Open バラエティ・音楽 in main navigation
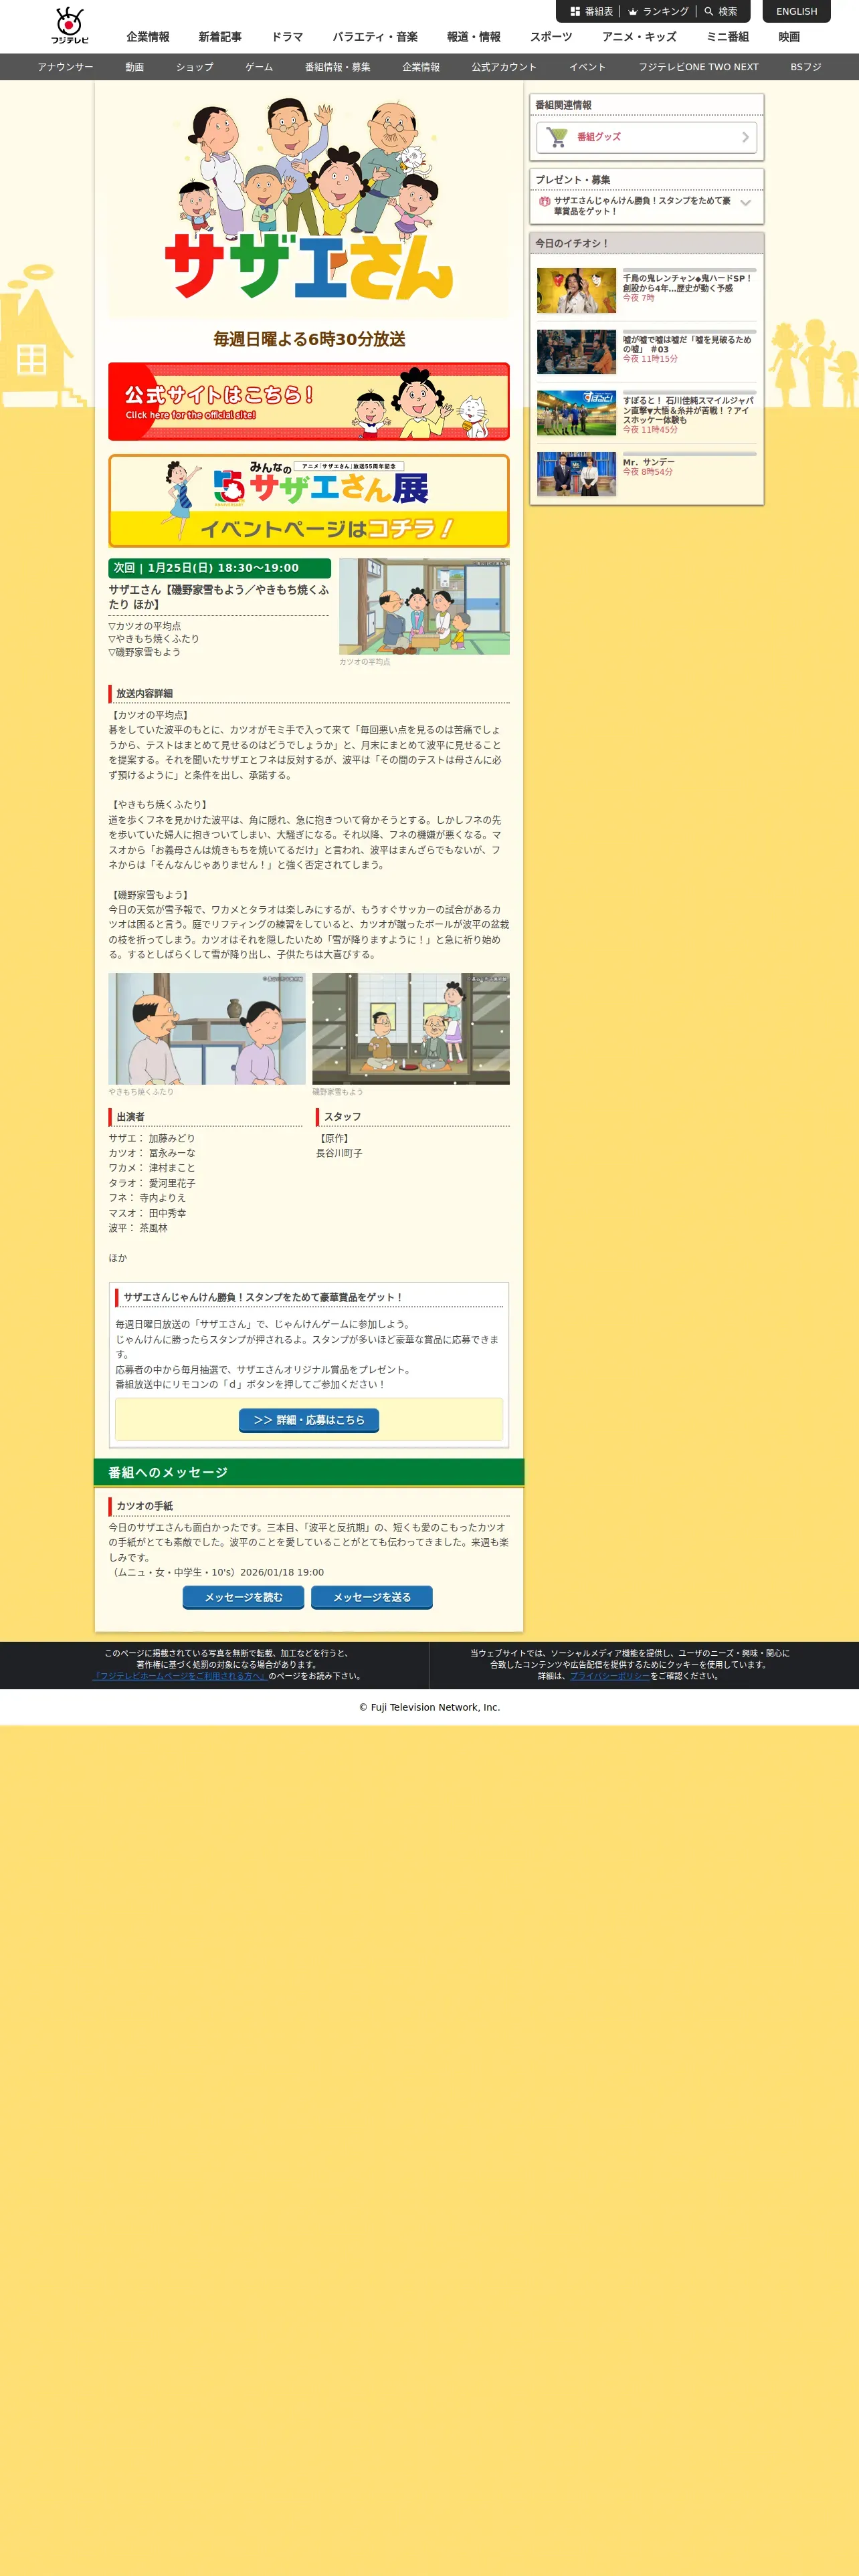The height and width of the screenshot is (2576, 859). [375, 37]
